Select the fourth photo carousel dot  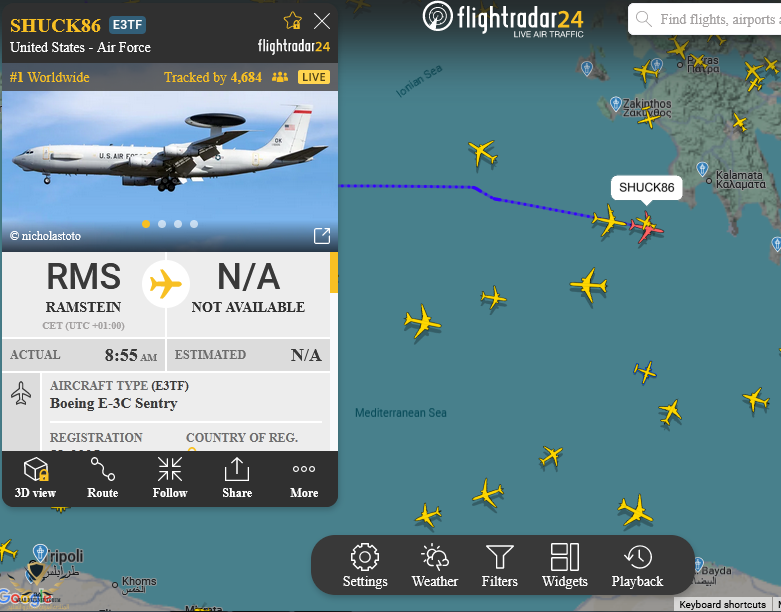point(194,224)
